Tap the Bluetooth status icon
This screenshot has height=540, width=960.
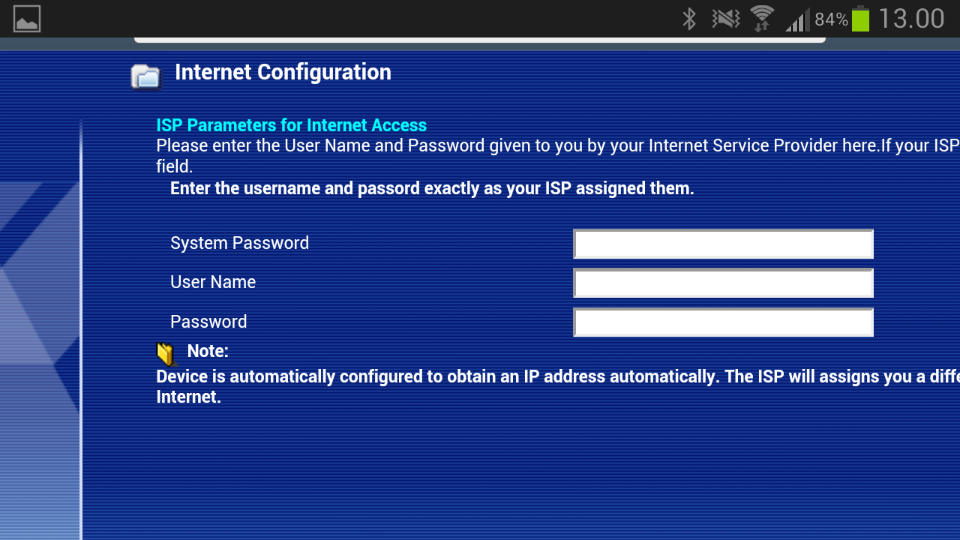(x=689, y=18)
